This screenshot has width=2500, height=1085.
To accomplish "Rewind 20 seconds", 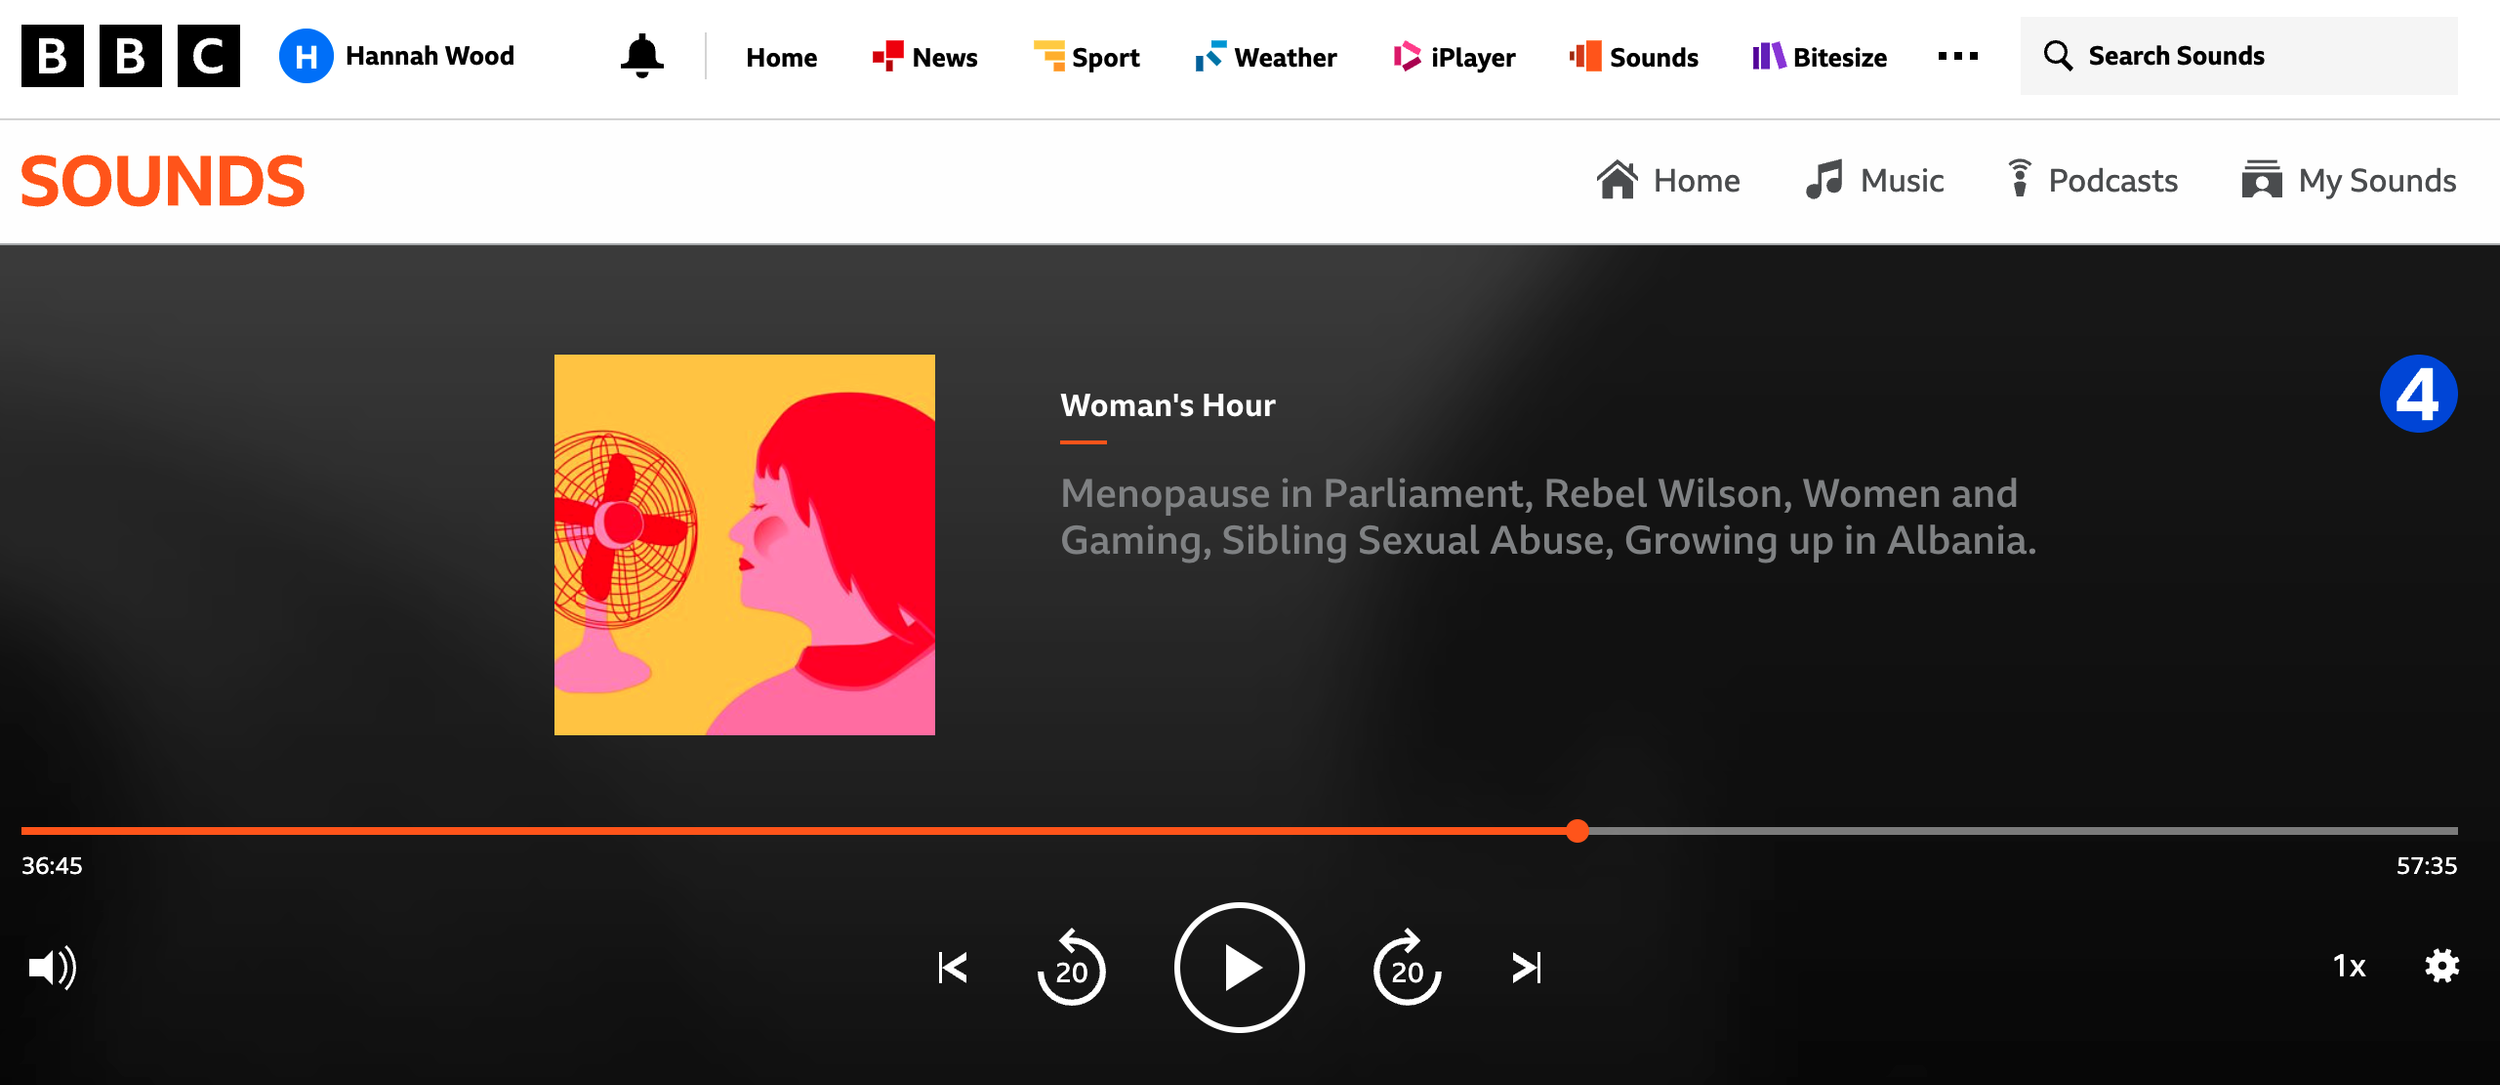I will pos(1071,968).
